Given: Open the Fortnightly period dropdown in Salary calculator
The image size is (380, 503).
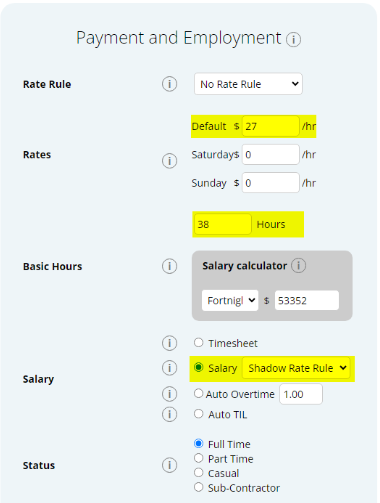Looking at the screenshot, I should click(230, 300).
